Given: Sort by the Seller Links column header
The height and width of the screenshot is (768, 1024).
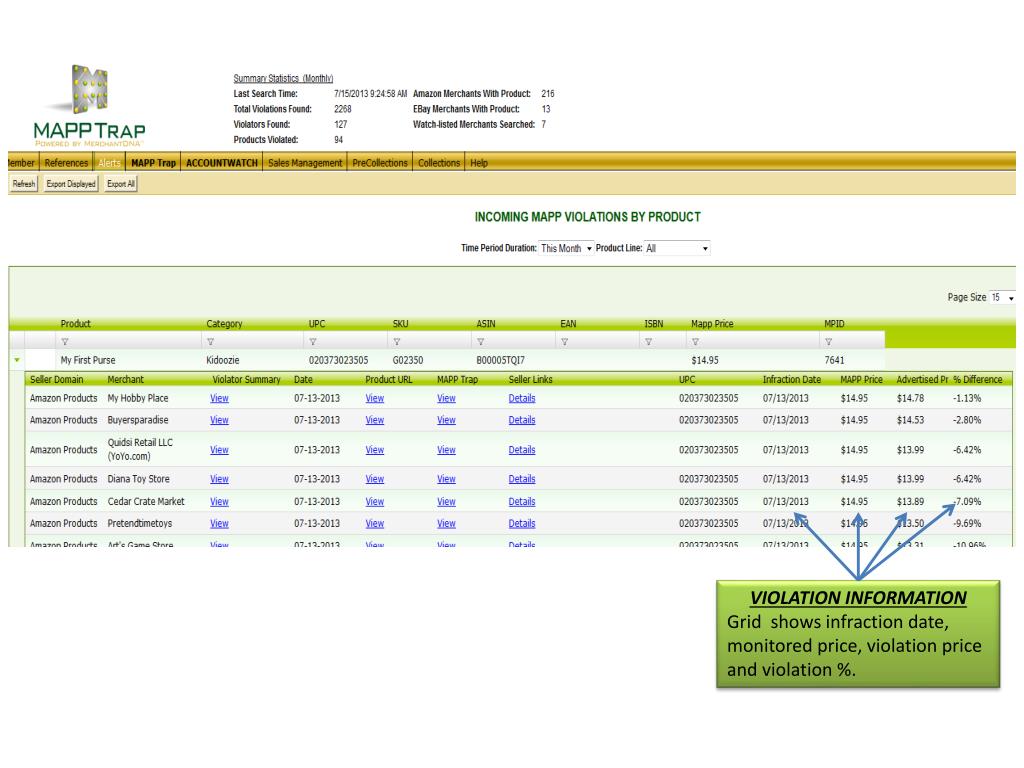Looking at the screenshot, I should point(530,379).
